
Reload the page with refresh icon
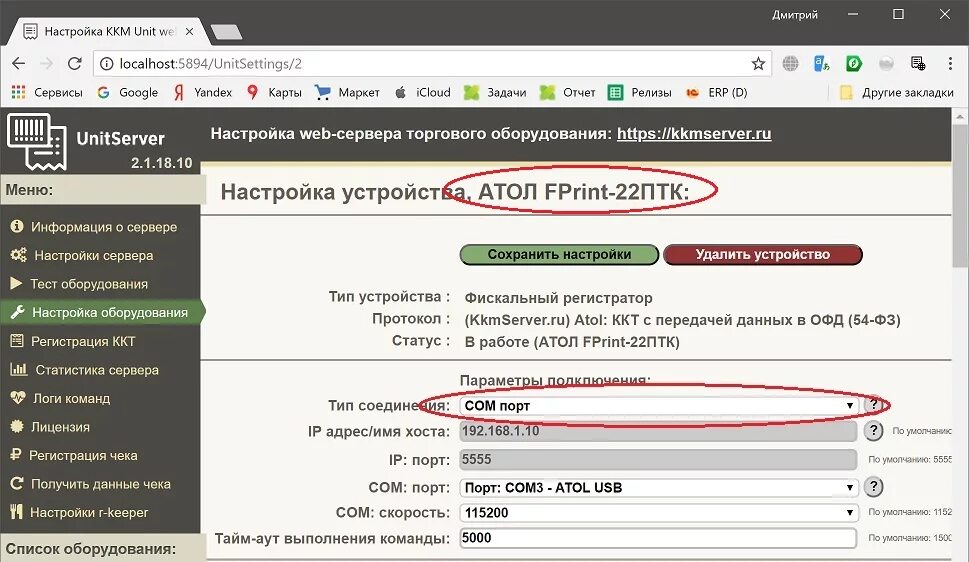pyautogui.click(x=75, y=64)
